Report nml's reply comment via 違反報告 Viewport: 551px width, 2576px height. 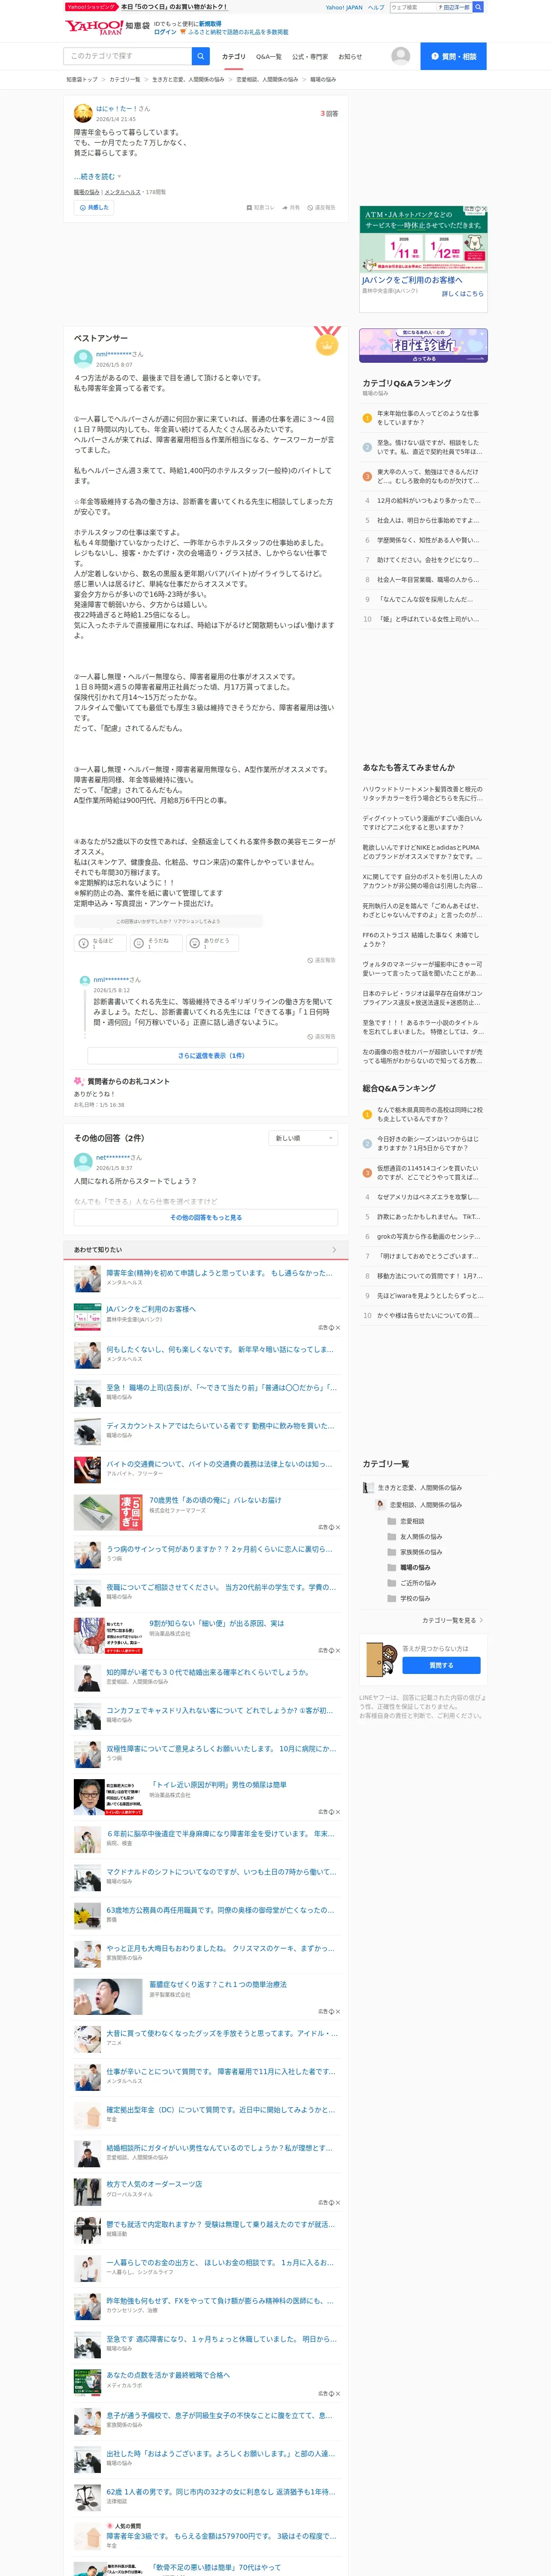321,1036
